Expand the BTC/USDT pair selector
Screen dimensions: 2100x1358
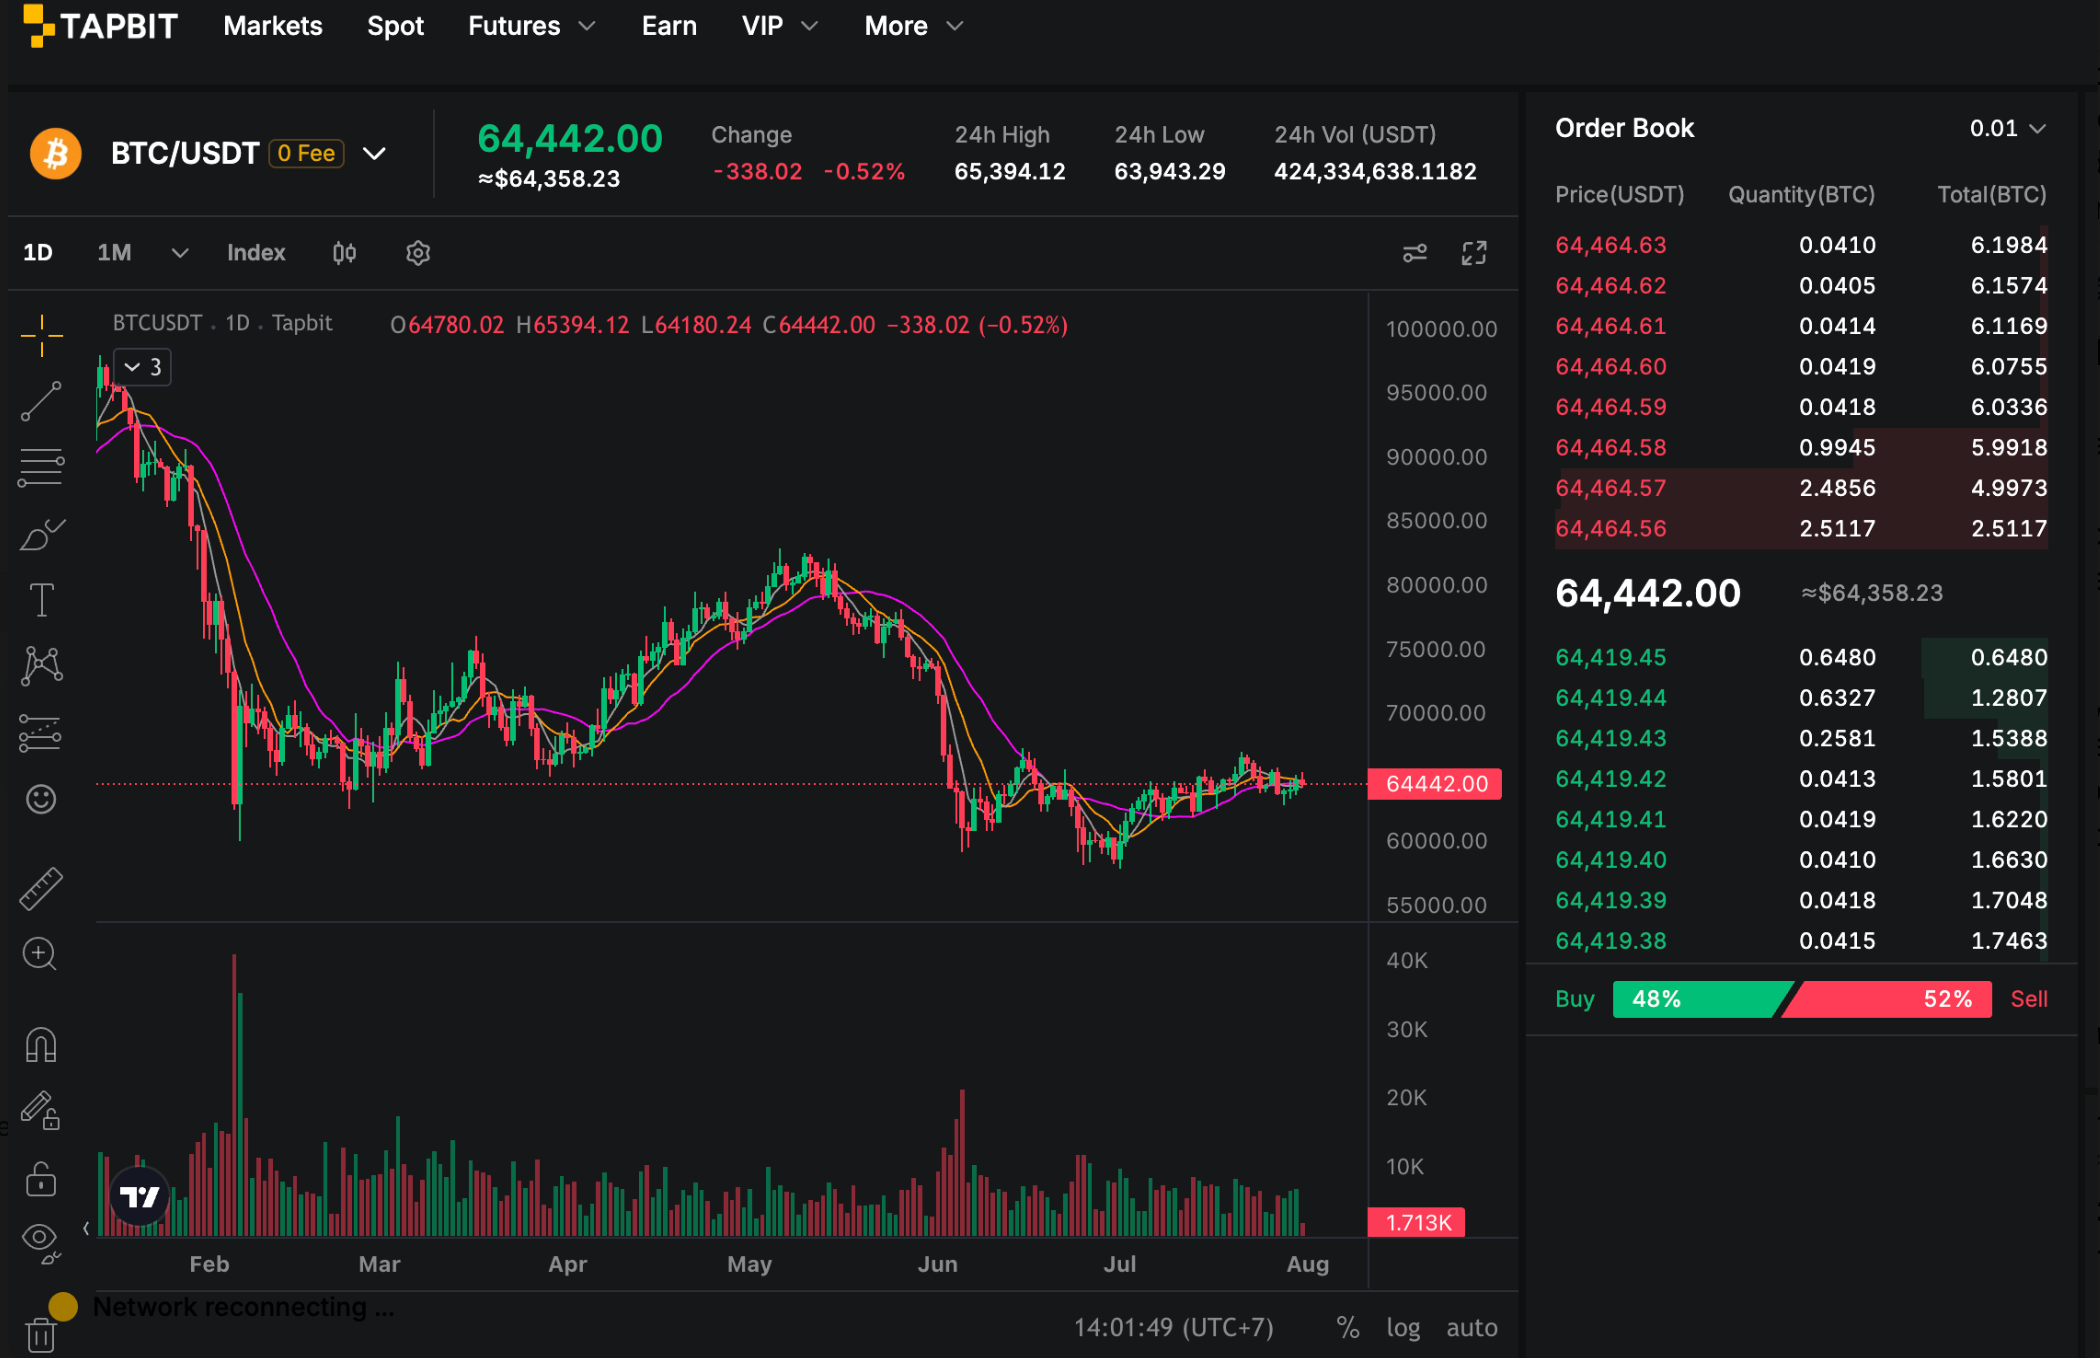click(x=374, y=153)
